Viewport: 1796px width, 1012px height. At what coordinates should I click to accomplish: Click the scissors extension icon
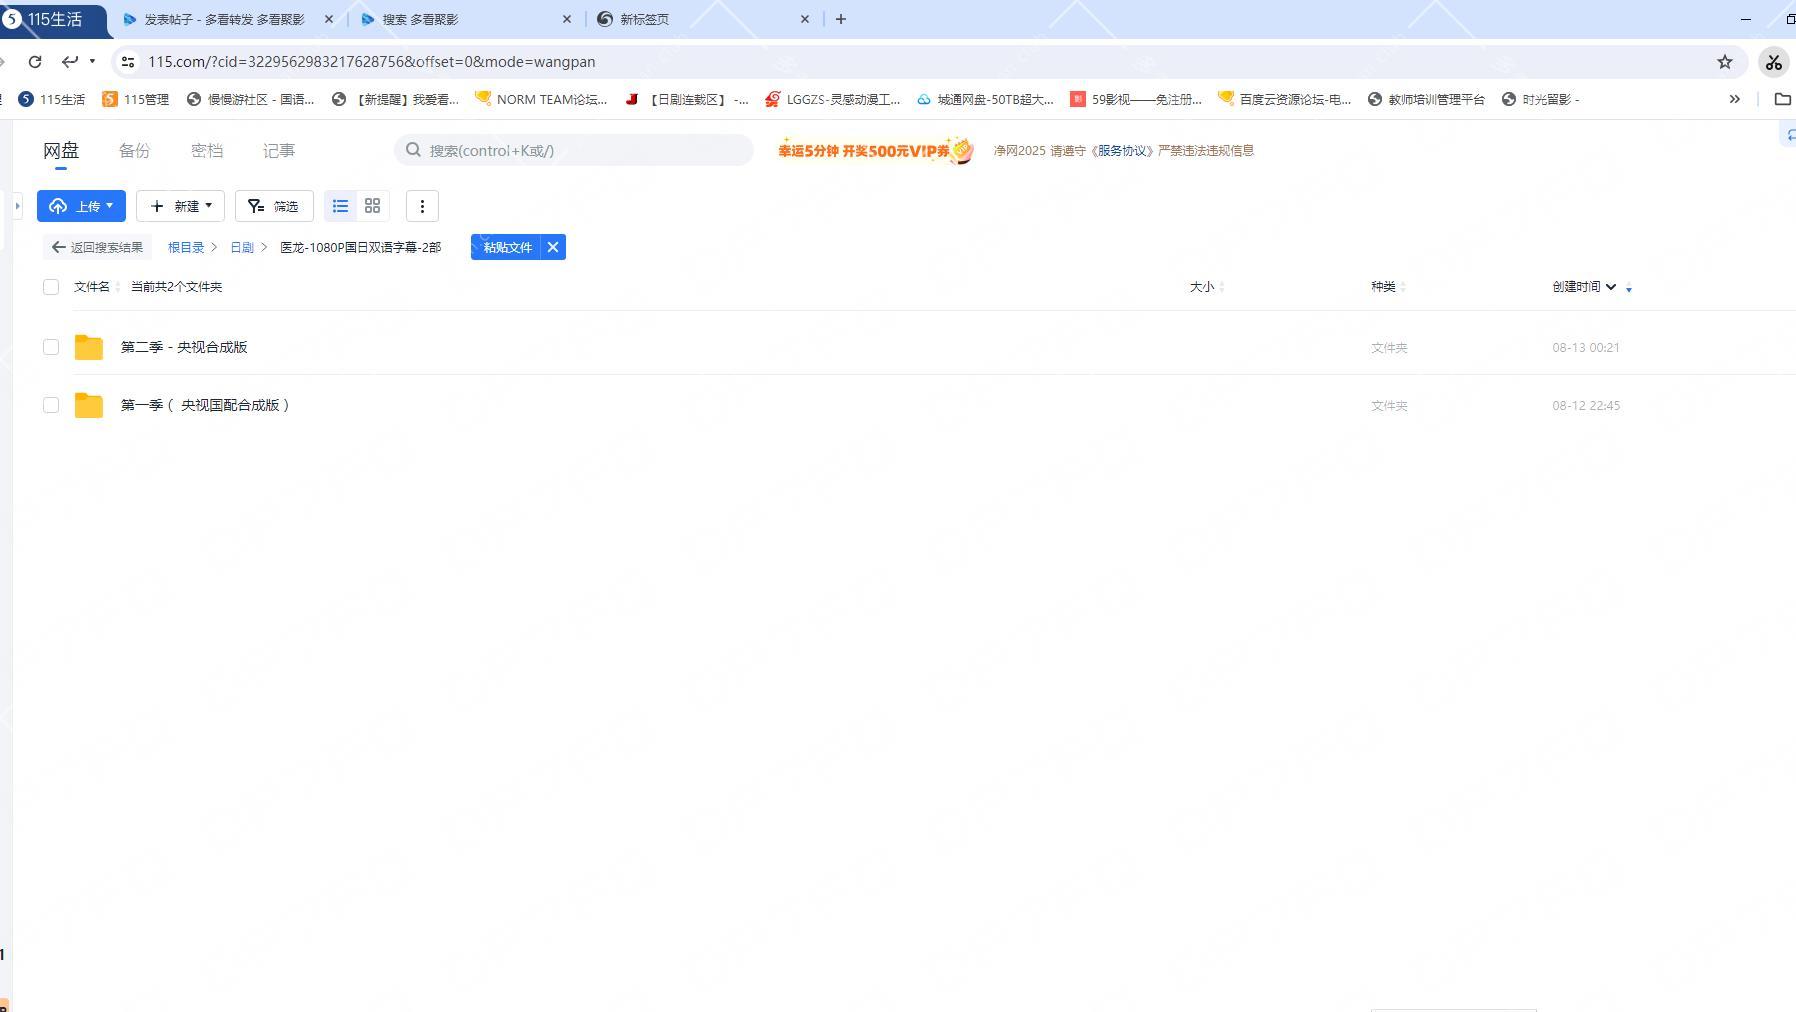tap(1773, 62)
